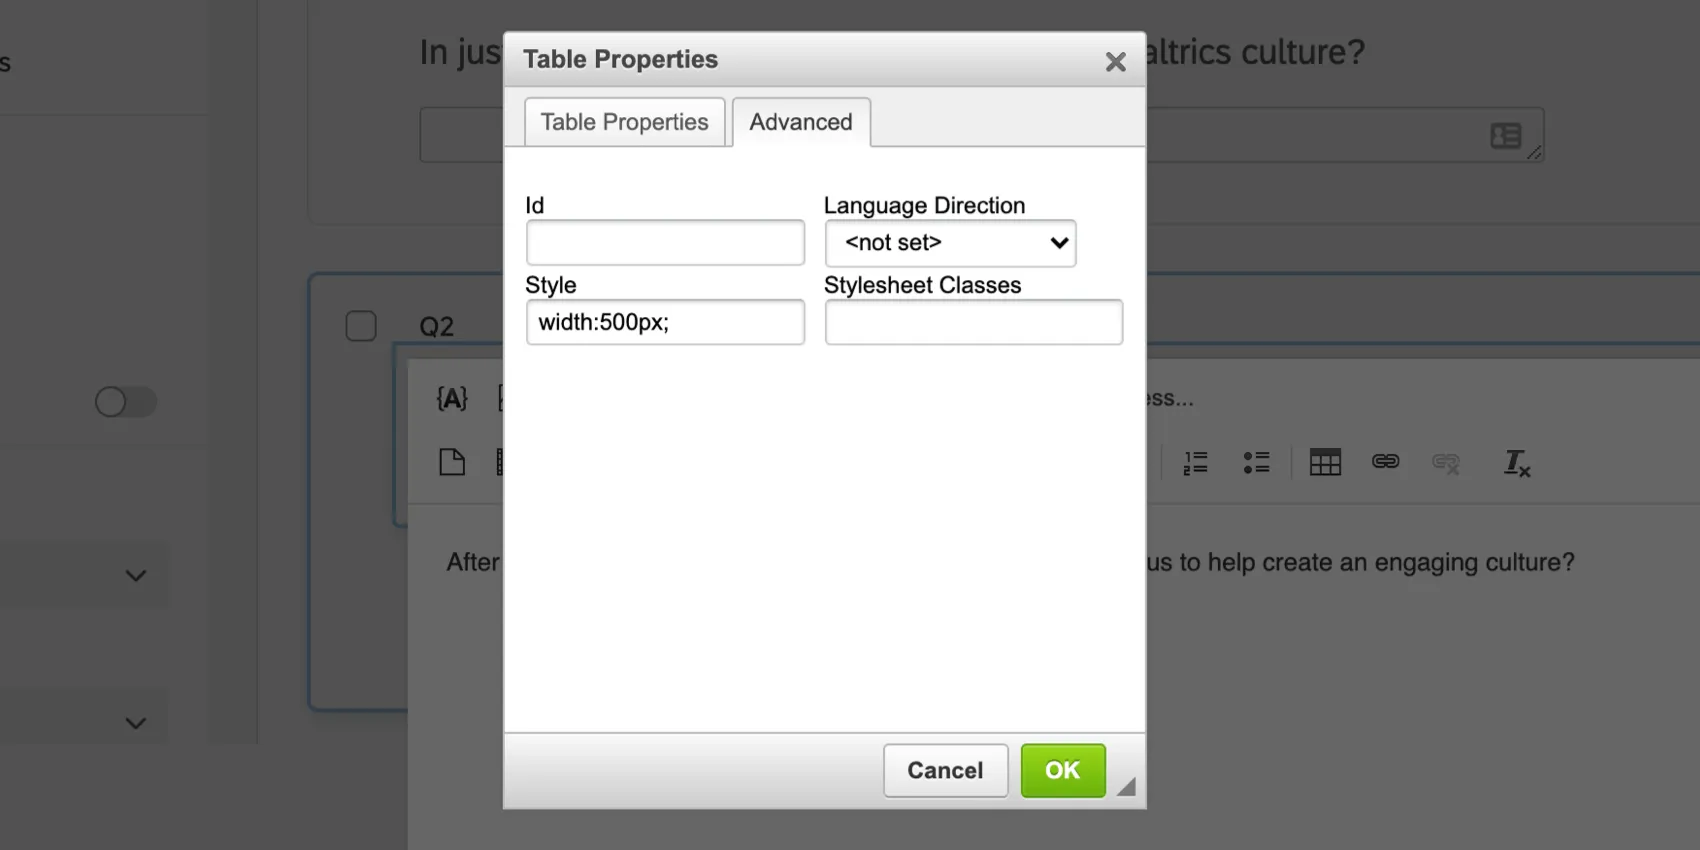
Task: Select the numbered list icon
Action: (x=1194, y=462)
